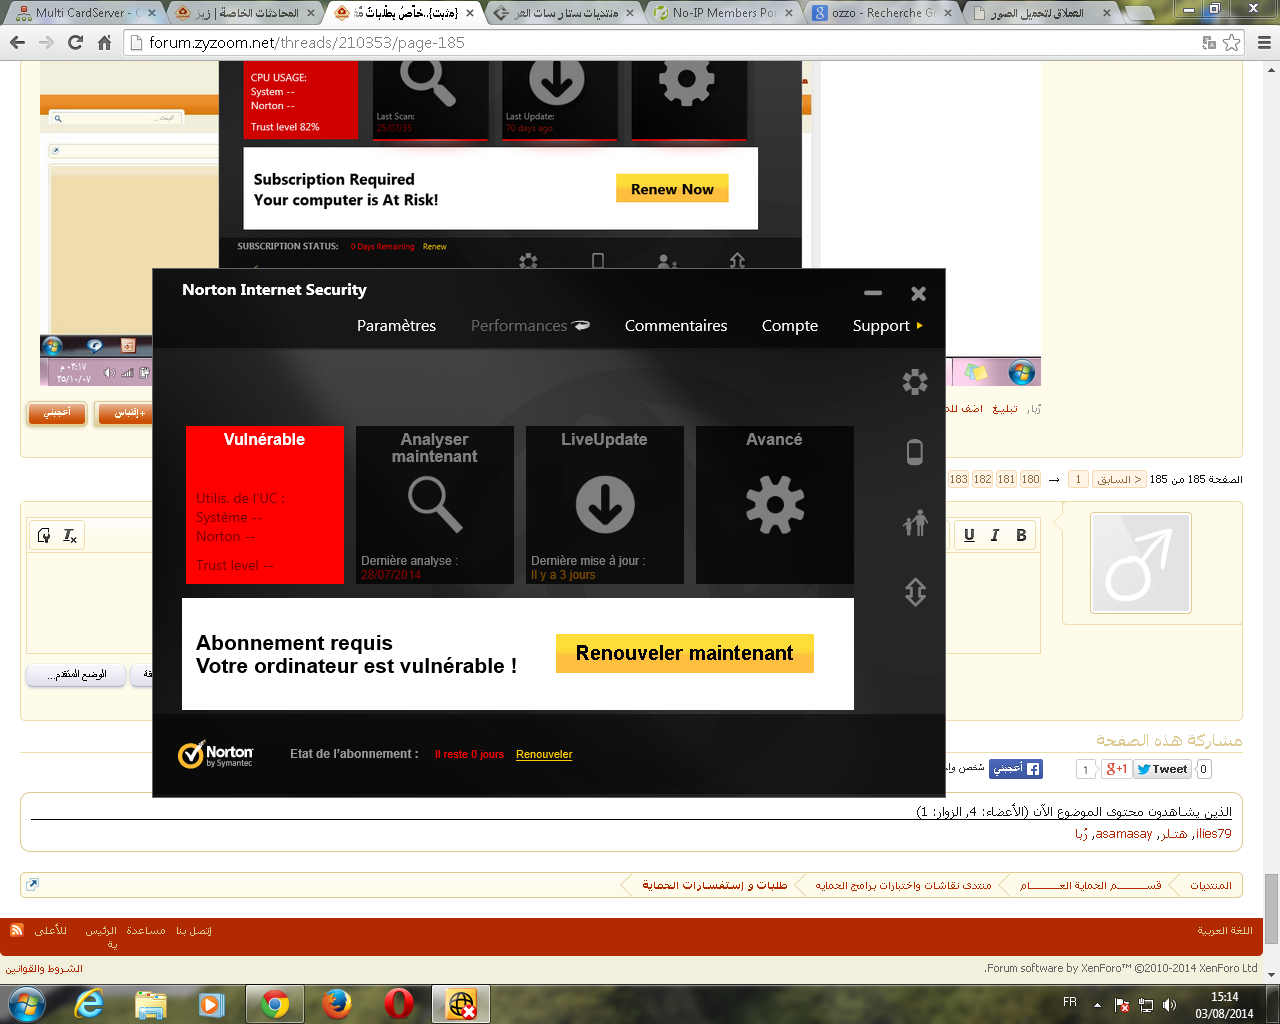
Task: Open Windows Start button
Action: 26,1004
